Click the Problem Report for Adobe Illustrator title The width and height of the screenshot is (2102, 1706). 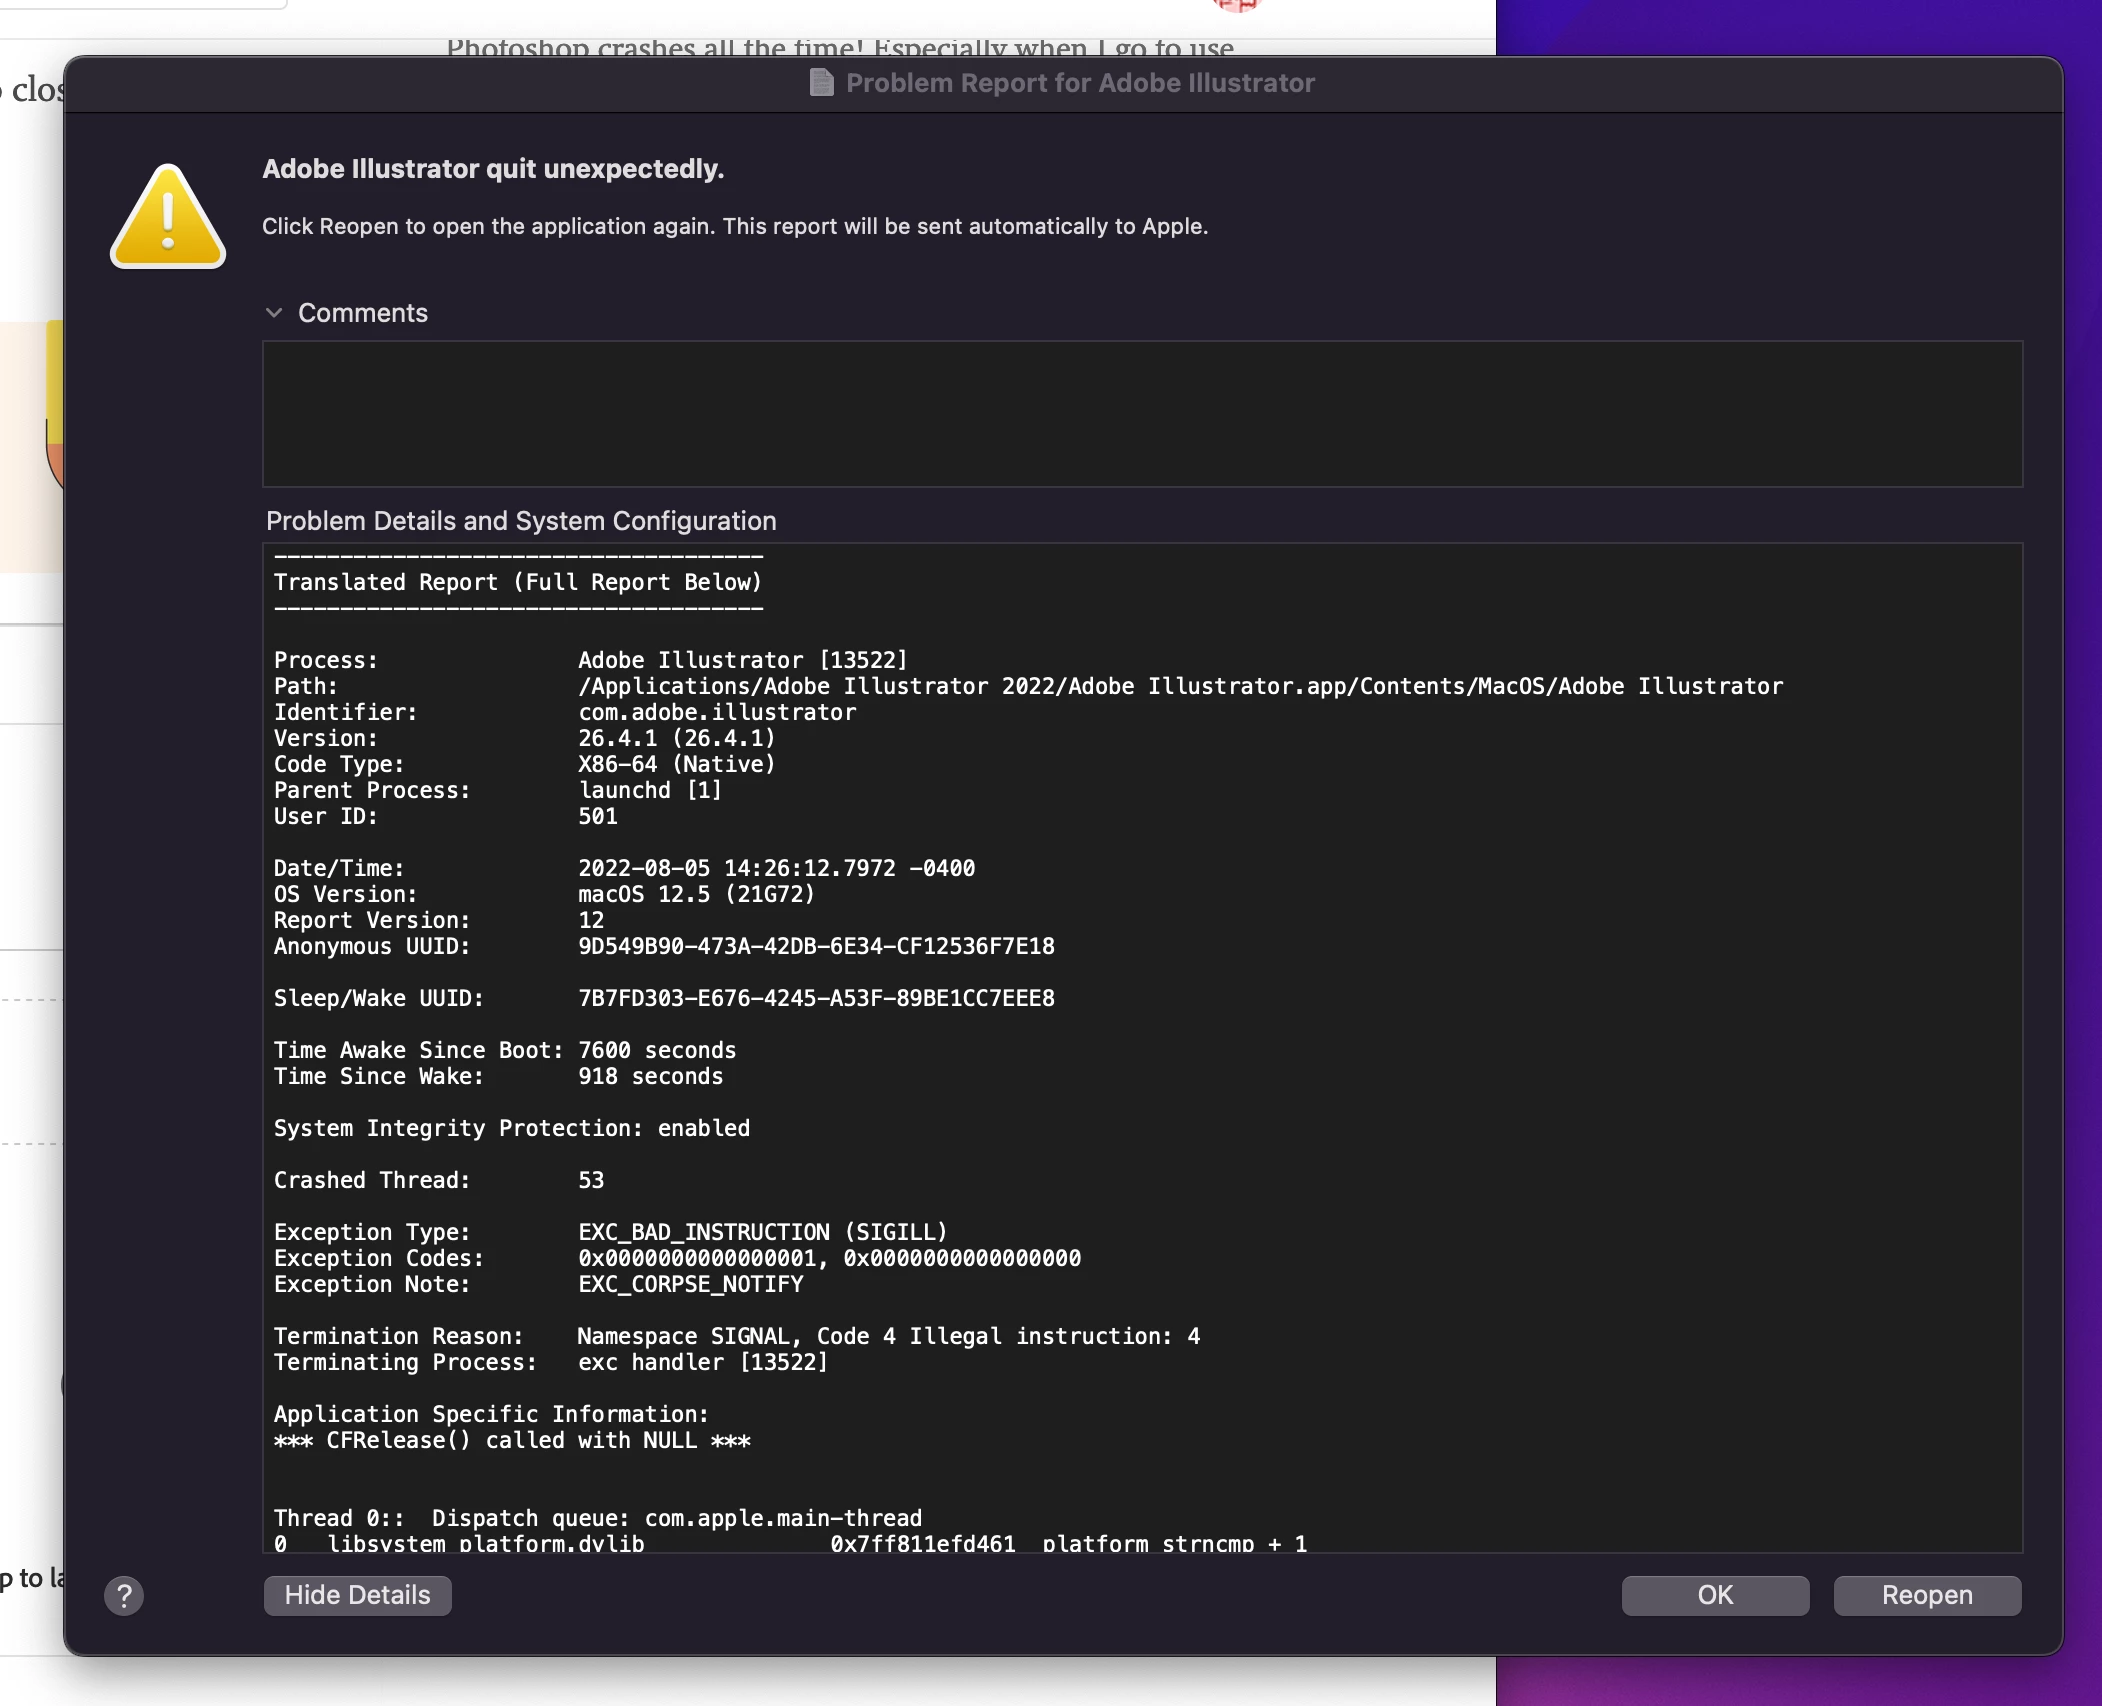click(1079, 83)
